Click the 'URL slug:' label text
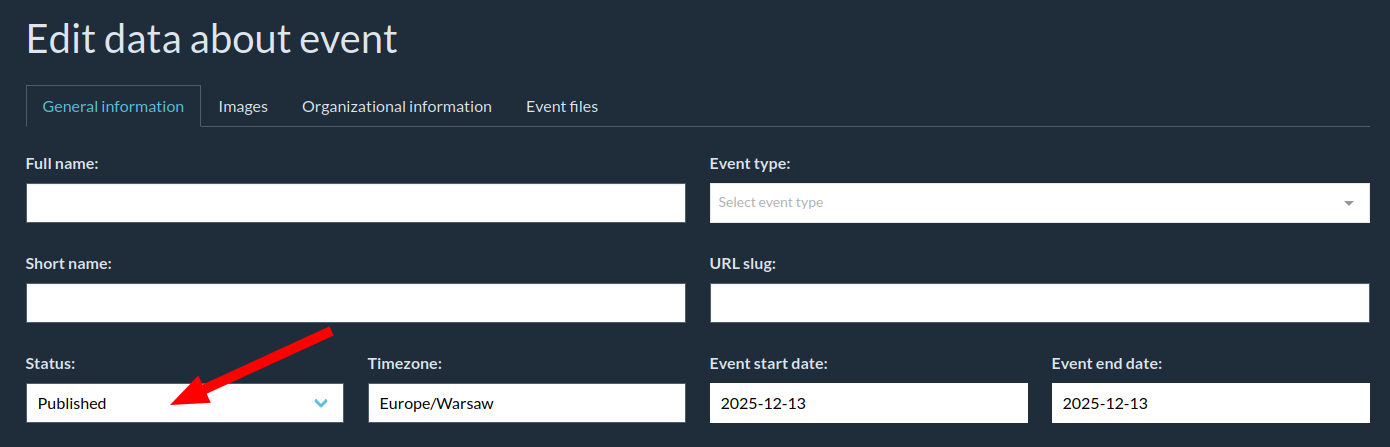Screen dimensions: 1390x447 click(x=743, y=264)
